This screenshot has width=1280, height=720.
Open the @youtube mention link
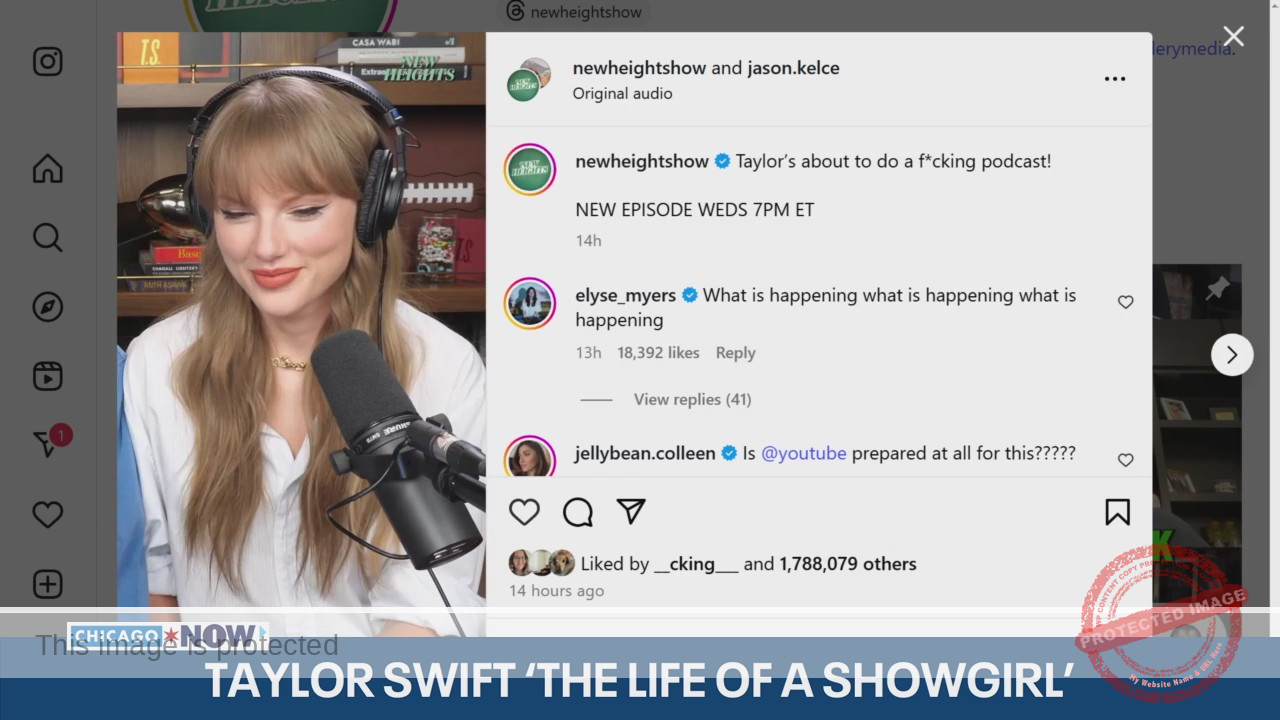click(x=804, y=453)
